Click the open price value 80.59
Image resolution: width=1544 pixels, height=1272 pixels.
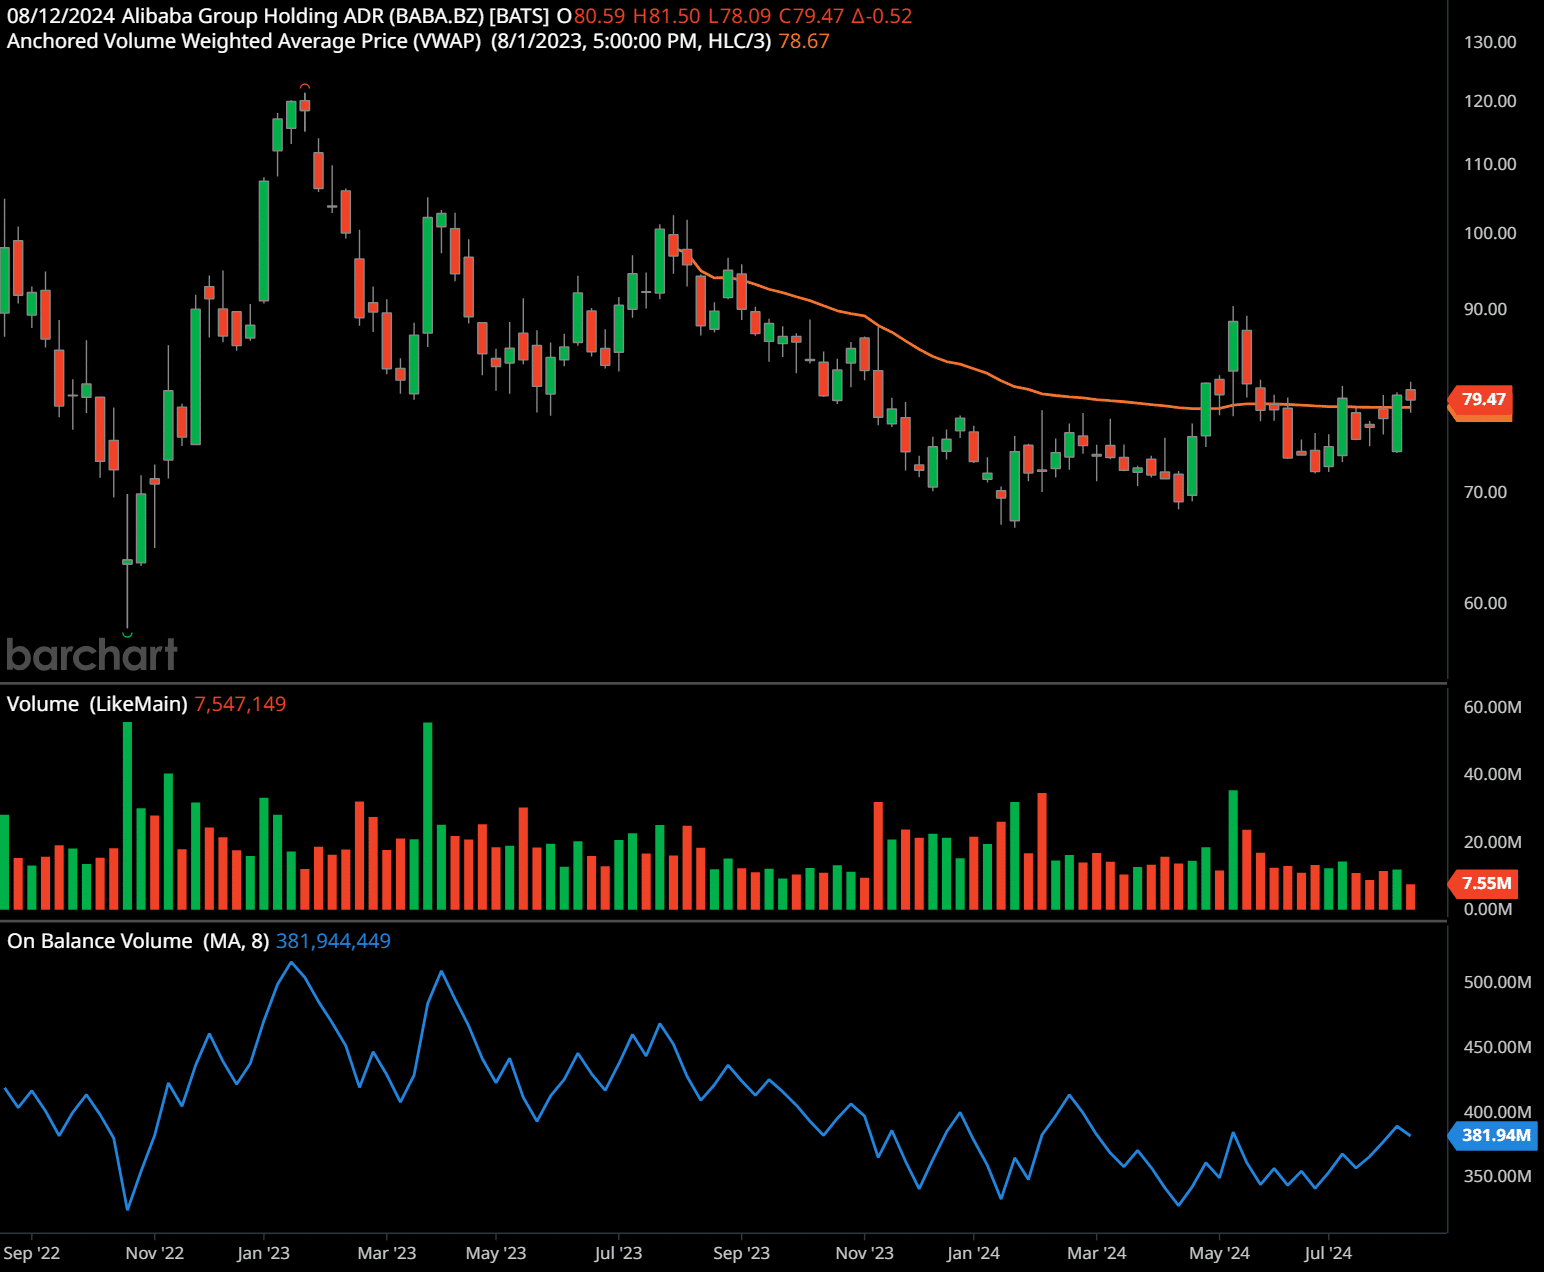599,16
